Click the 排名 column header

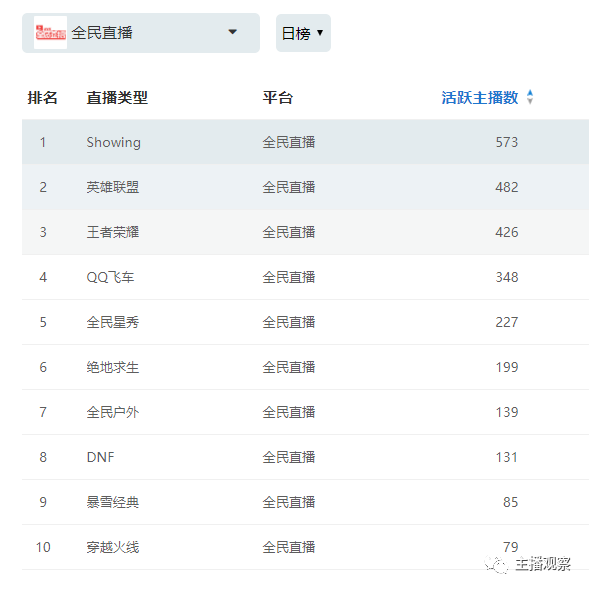[43, 98]
